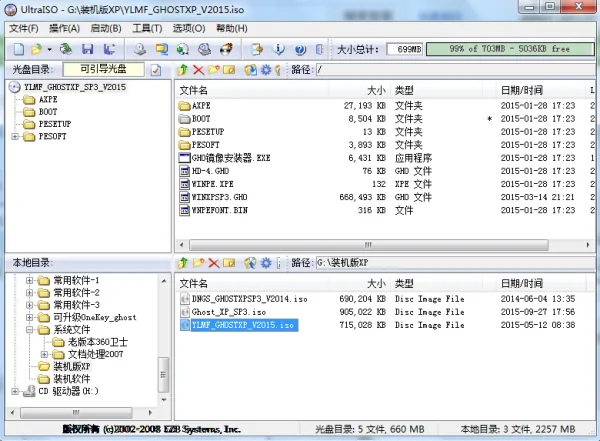Click the Help question mark icon
Image resolution: width=600 pixels, height=441 pixels.
click(300, 49)
